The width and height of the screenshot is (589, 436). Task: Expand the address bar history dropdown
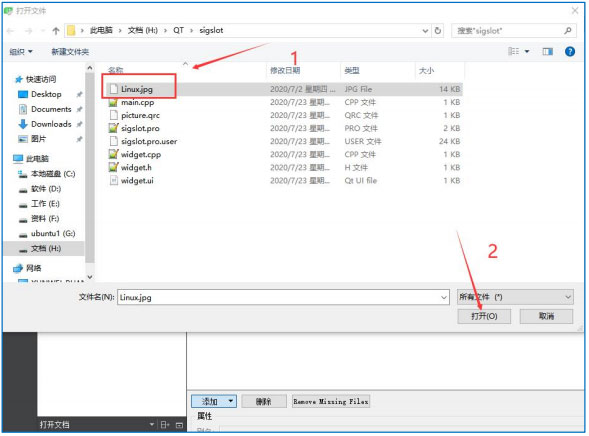(425, 31)
